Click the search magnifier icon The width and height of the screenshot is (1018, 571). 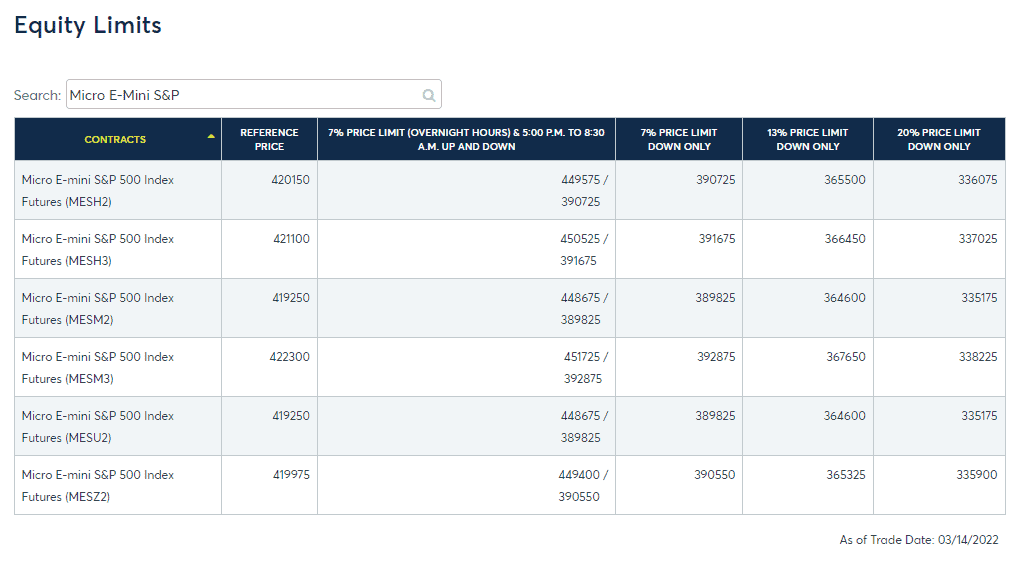[428, 95]
